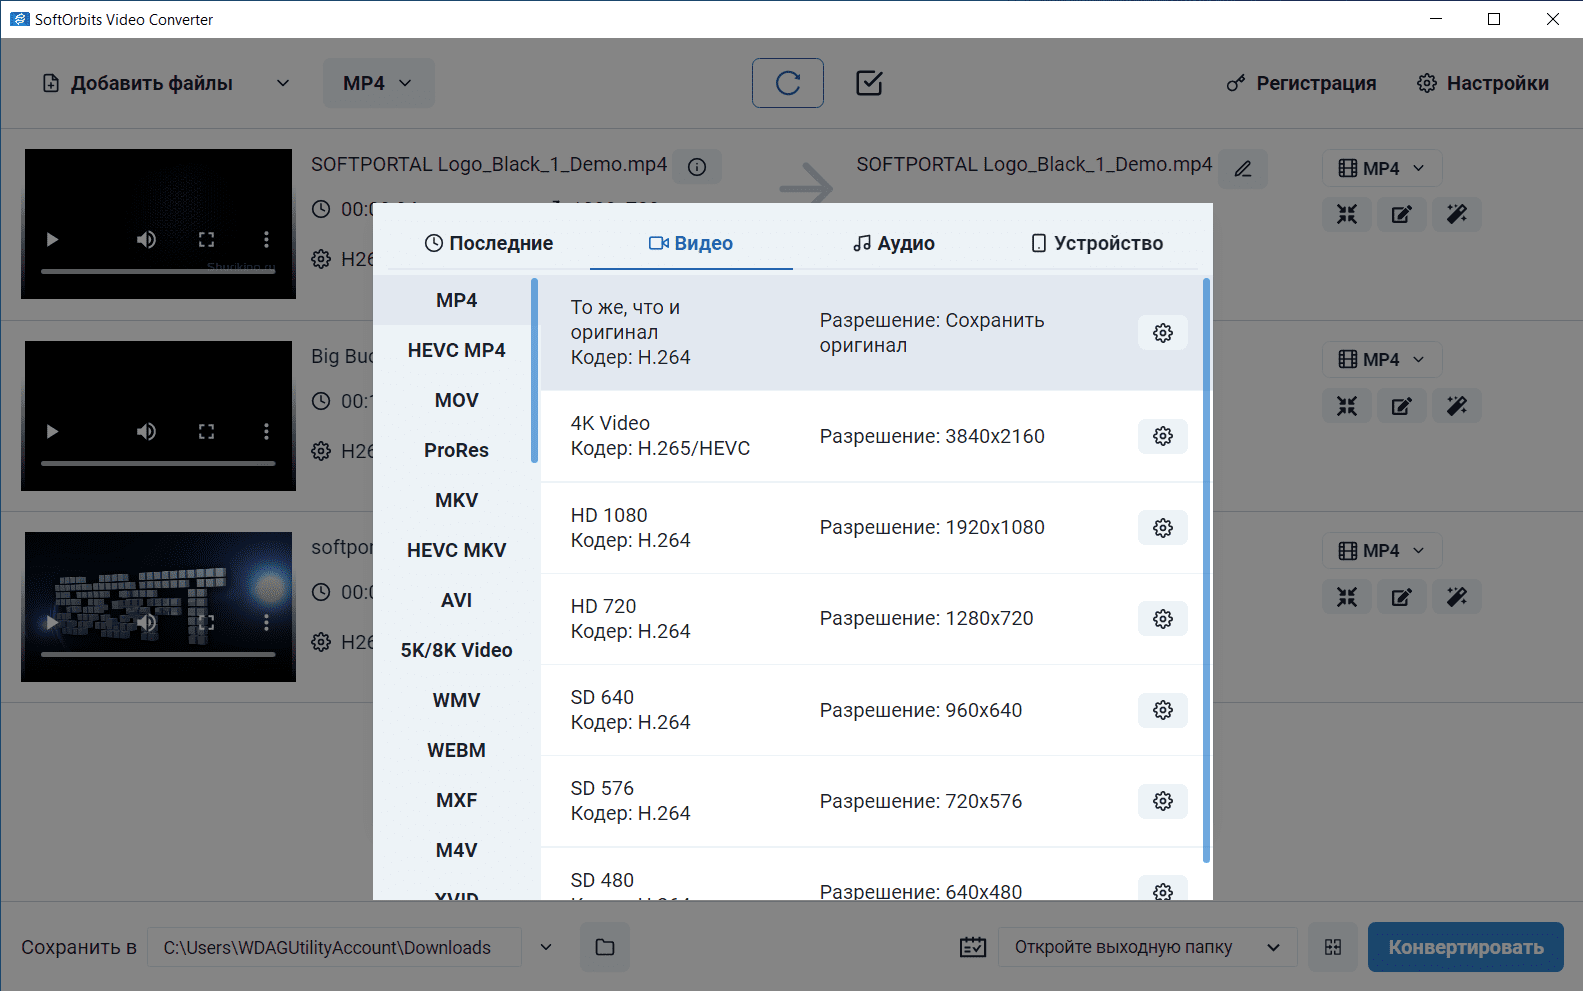Expand the Добавить файлы dropdown arrow
1583x991 pixels.
(283, 83)
